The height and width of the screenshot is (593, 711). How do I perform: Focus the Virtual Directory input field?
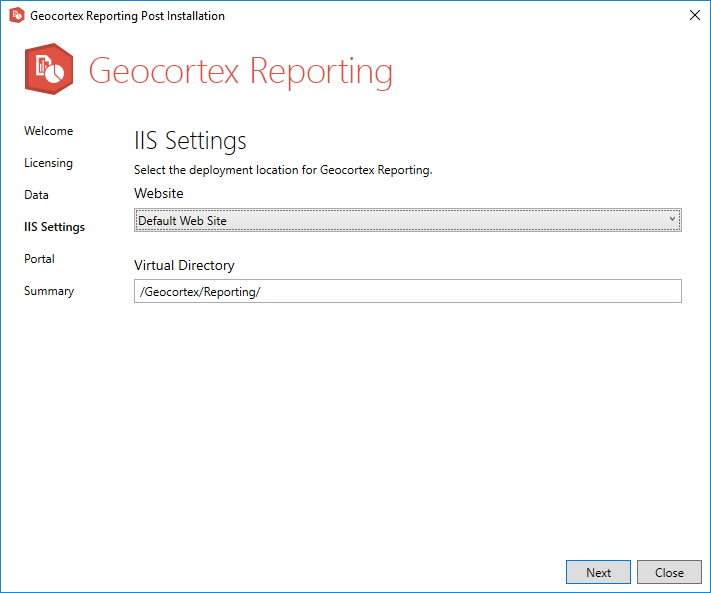coord(408,291)
